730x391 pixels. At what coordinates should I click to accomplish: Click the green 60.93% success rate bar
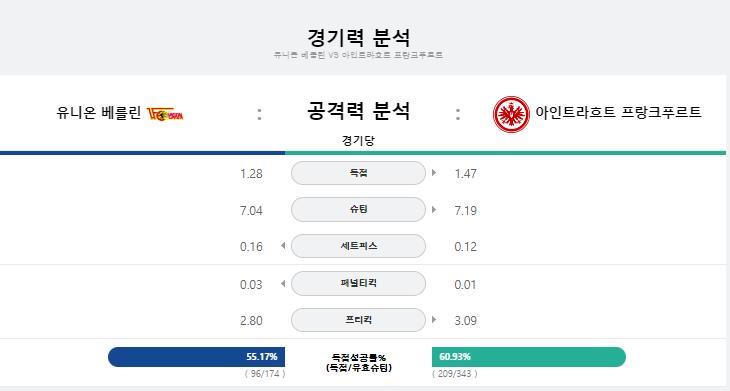529,357
